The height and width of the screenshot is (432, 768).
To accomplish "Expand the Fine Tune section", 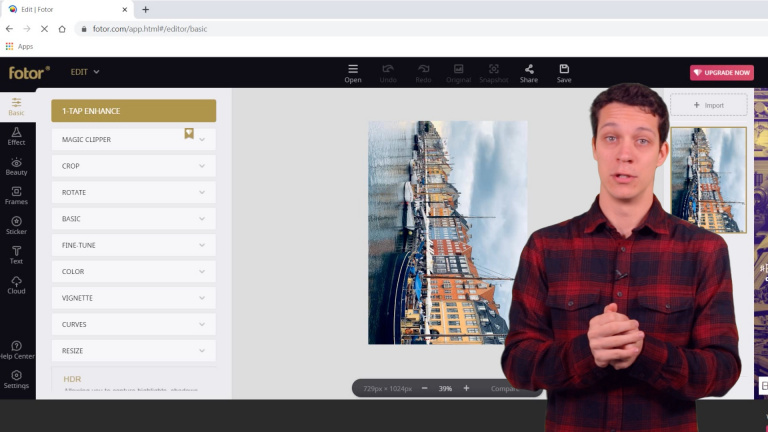I will click(133, 245).
